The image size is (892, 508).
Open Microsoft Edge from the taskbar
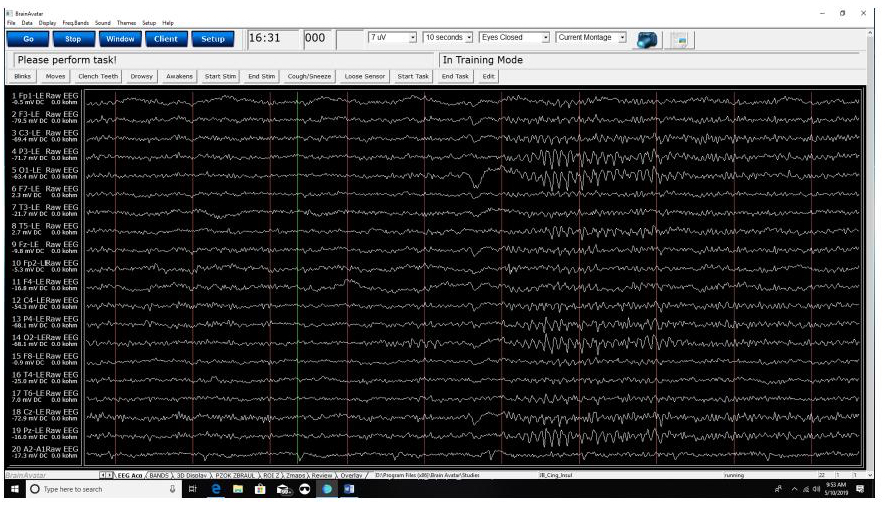point(214,490)
